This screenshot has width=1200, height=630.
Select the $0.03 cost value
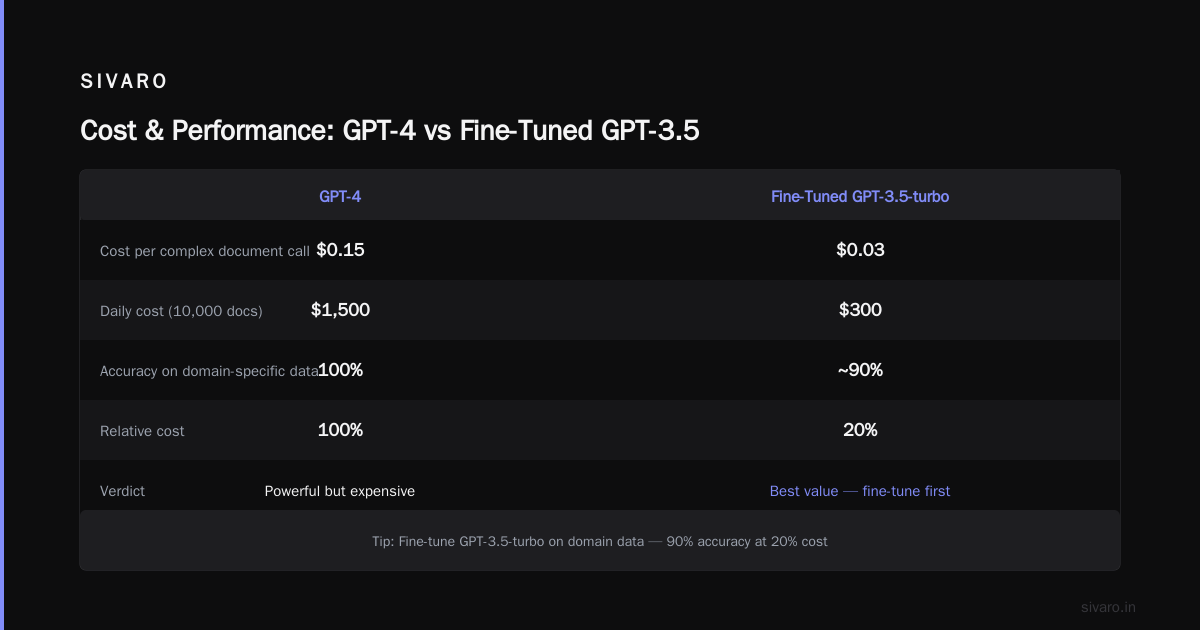coord(860,250)
